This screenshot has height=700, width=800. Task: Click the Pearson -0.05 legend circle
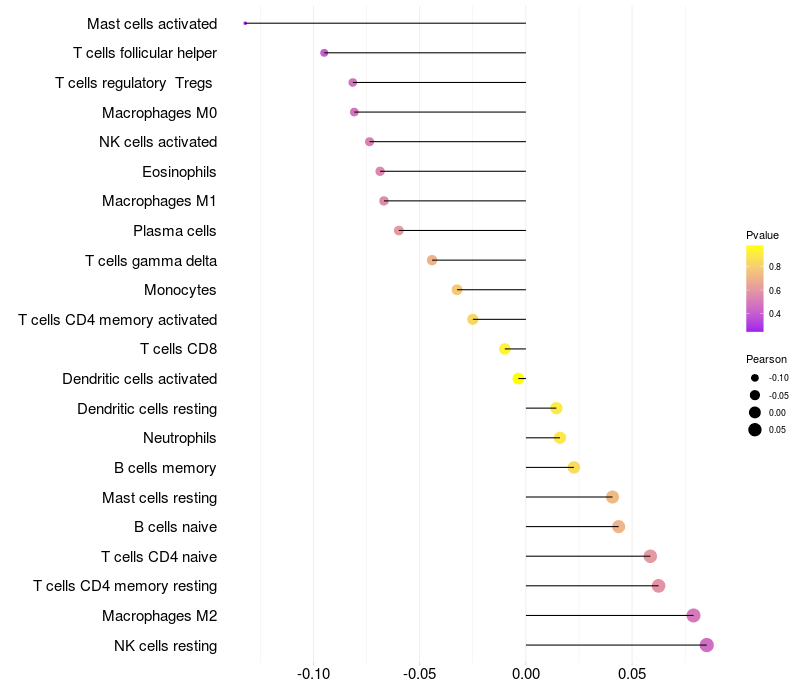[755, 395]
